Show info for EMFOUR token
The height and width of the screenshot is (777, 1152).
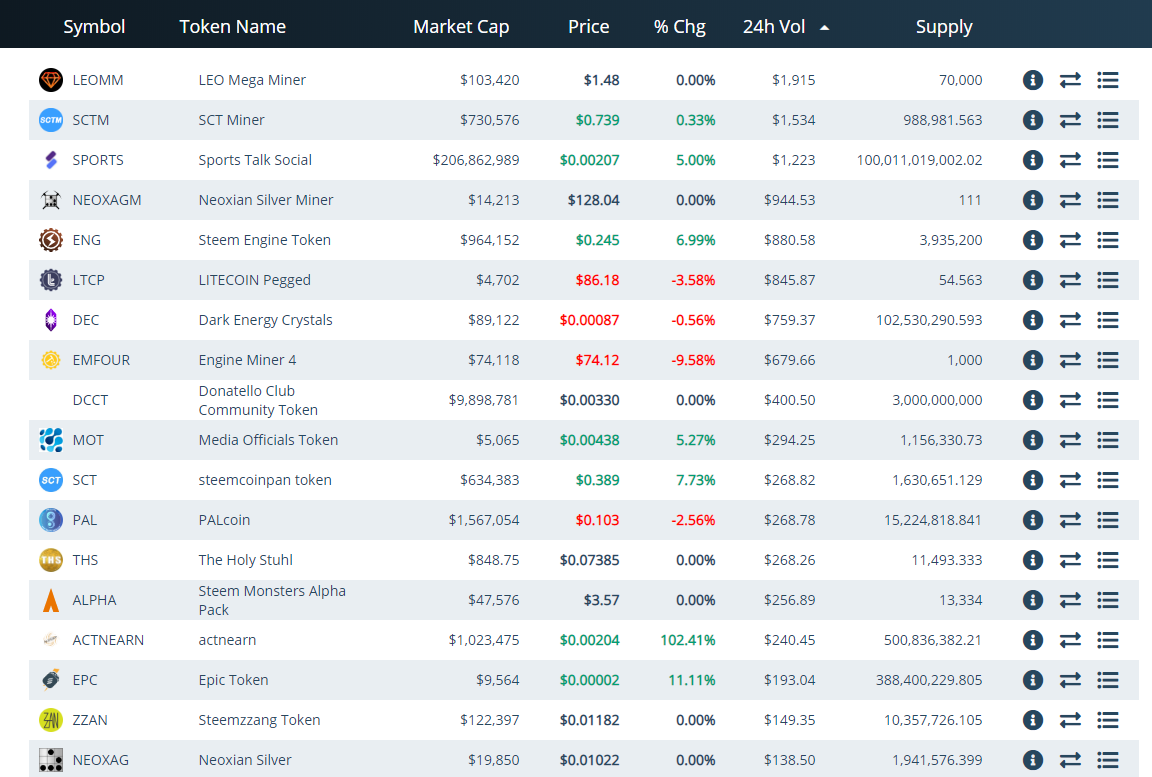[1032, 360]
